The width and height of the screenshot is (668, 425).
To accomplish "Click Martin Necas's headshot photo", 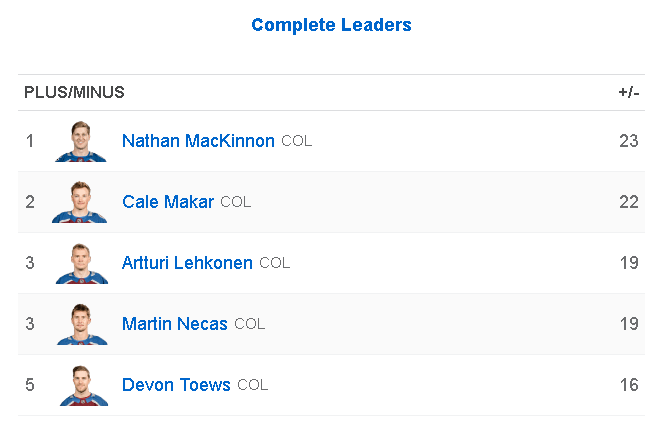I will 81,324.
